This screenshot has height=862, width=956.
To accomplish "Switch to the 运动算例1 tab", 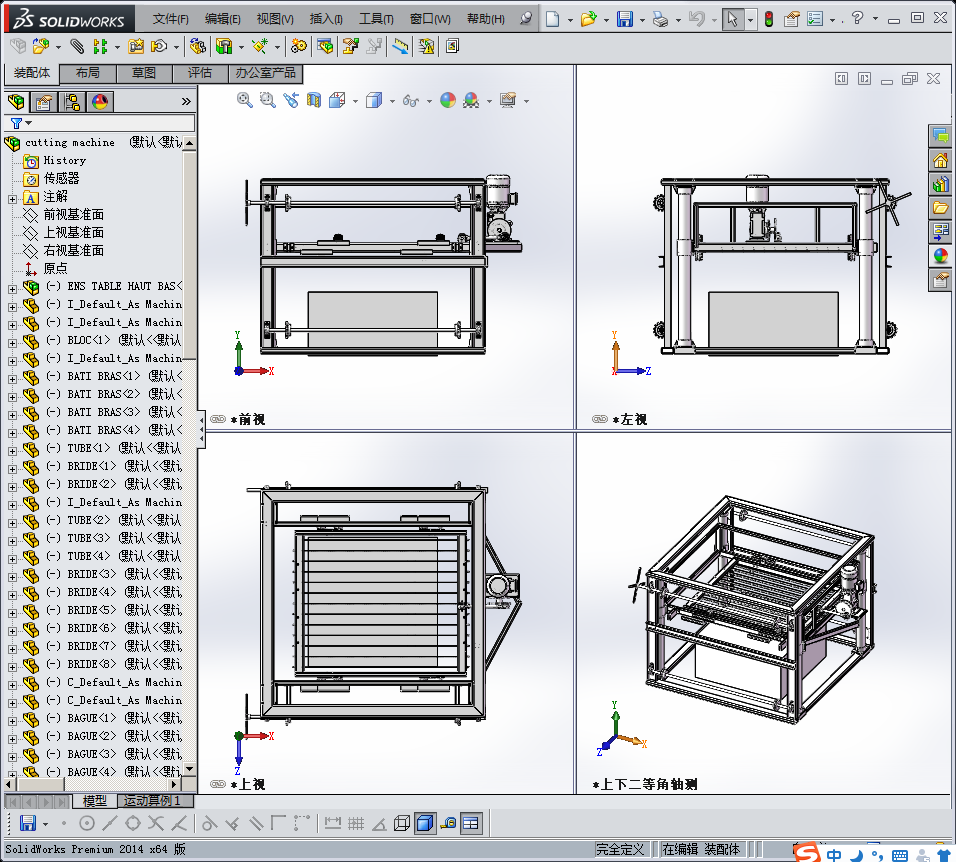I will [x=152, y=801].
